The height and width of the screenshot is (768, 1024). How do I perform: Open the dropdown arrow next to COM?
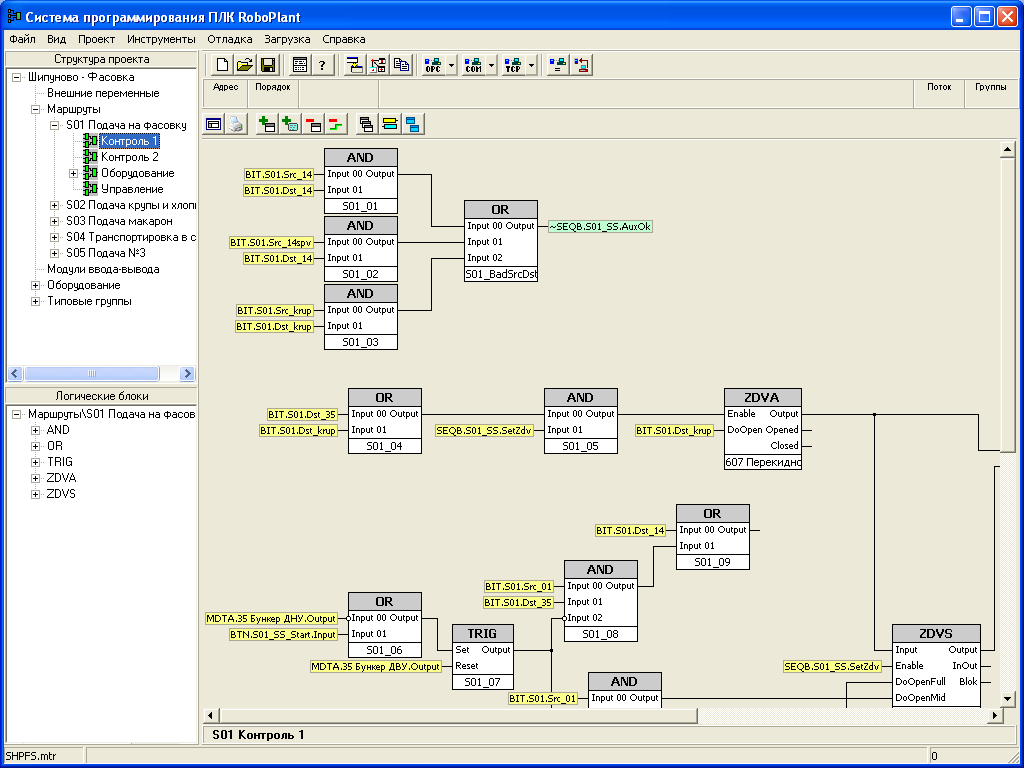point(492,65)
